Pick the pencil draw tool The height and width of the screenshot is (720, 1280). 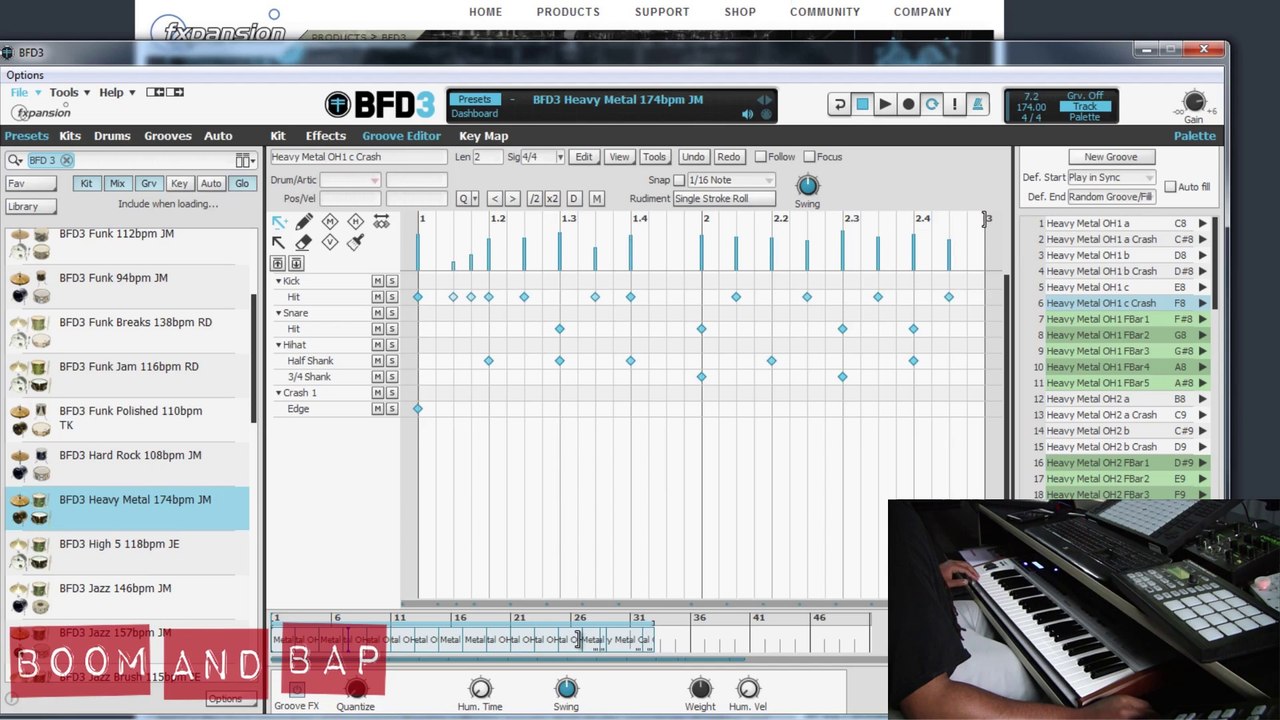[304, 222]
